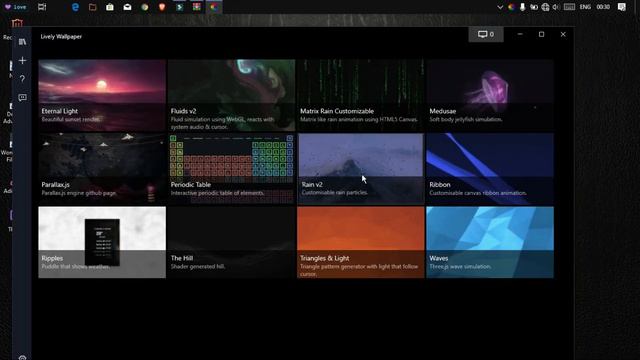
Task: Choose the Ribbon wallpaper tile
Action: pos(490,169)
